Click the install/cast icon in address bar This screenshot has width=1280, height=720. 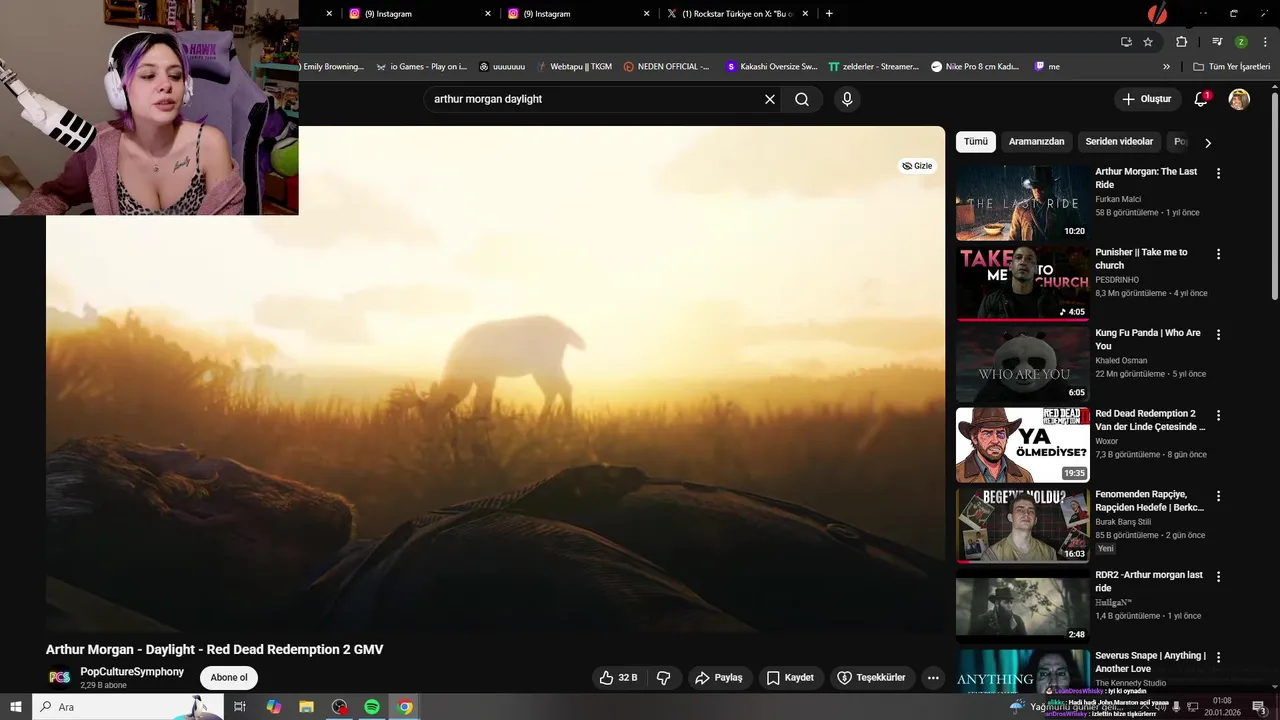1126,42
